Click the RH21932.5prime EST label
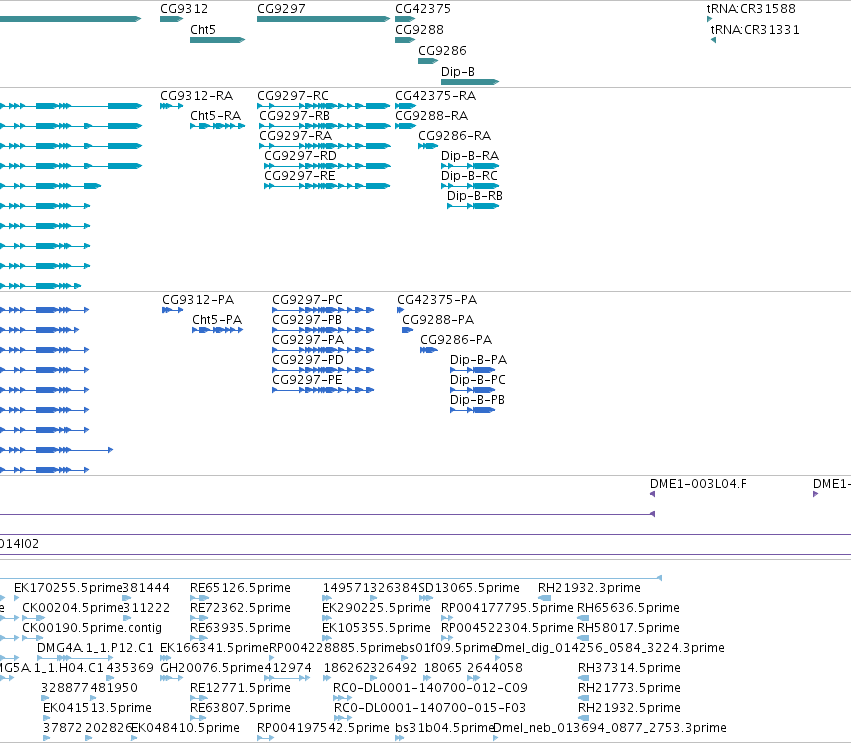This screenshot has width=851, height=743. [x=630, y=708]
